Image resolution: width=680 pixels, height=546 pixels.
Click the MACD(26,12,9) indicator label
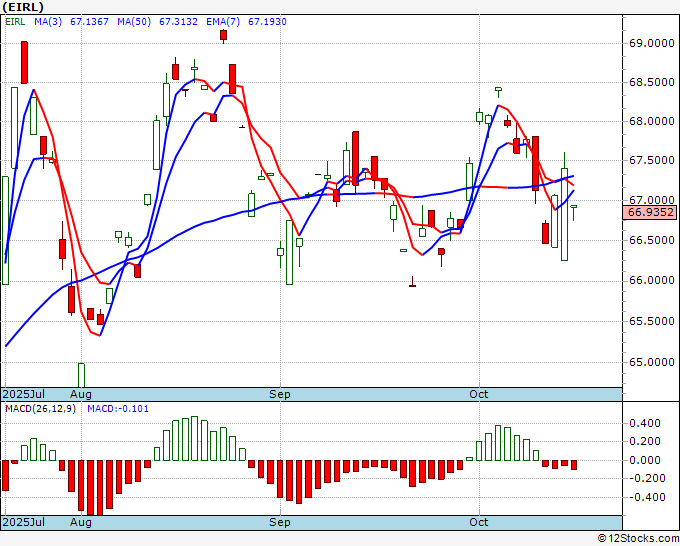tap(40, 409)
